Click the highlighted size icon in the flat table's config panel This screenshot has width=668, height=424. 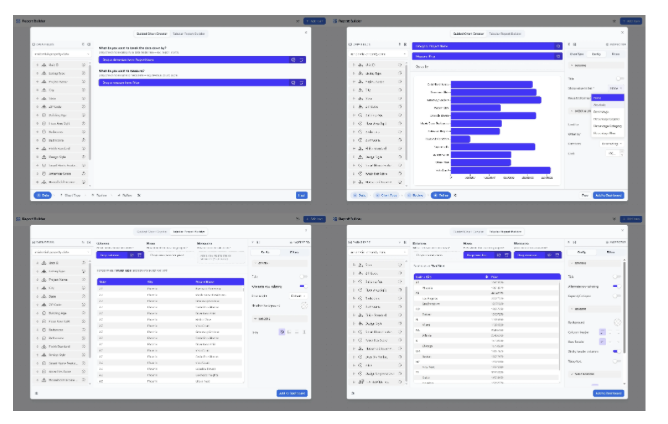click(282, 332)
